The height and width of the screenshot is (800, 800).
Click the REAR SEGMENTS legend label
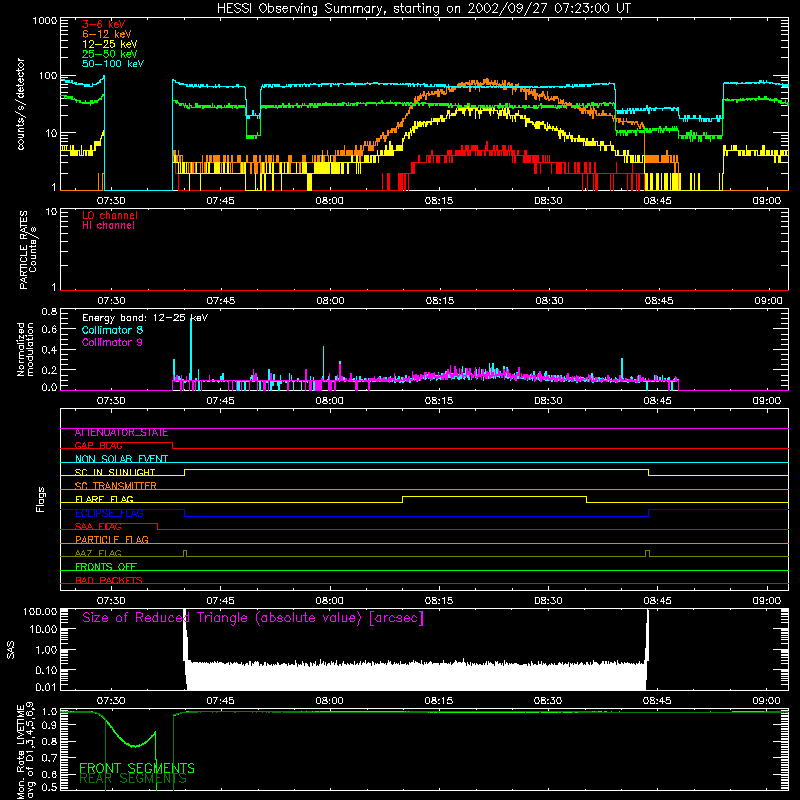[x=133, y=779]
